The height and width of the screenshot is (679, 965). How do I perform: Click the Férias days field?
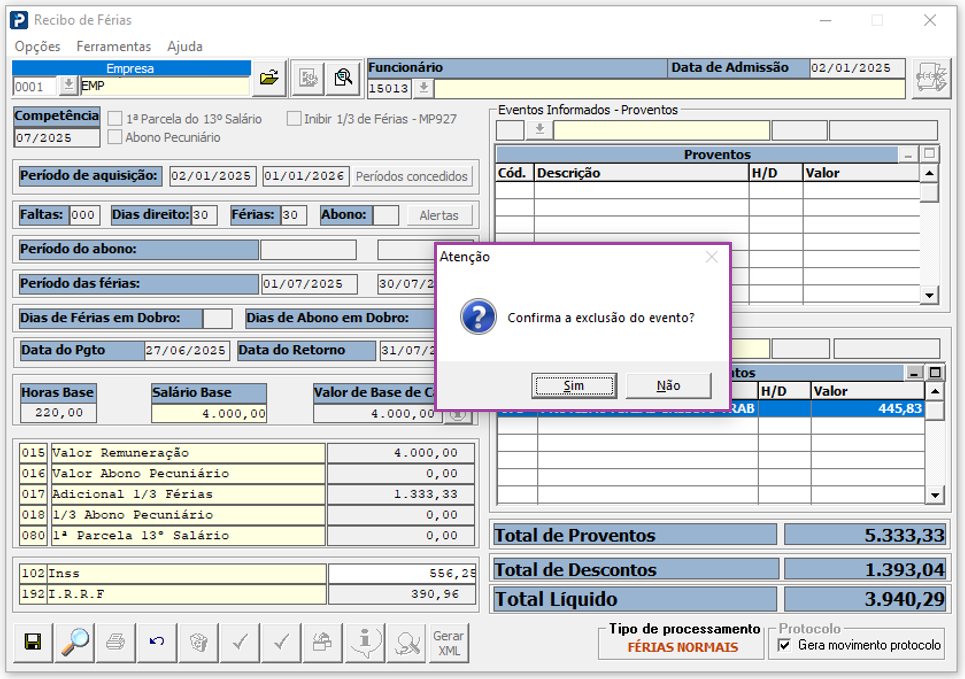294,215
